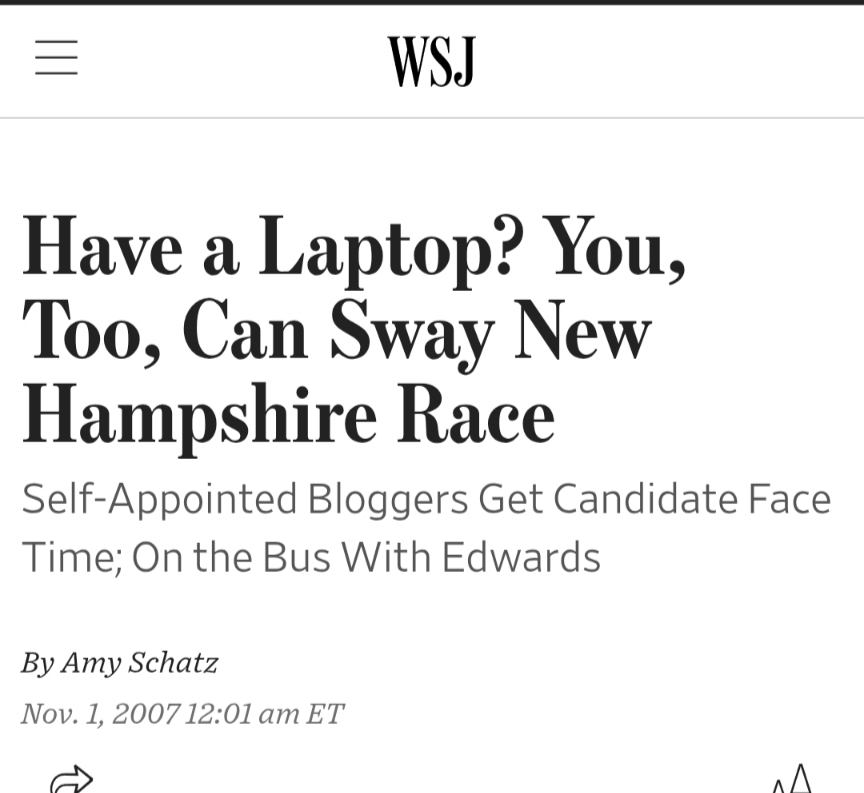Click the headline line "Too, Can Sway New"
This screenshot has height=793, width=864.
click(336, 330)
